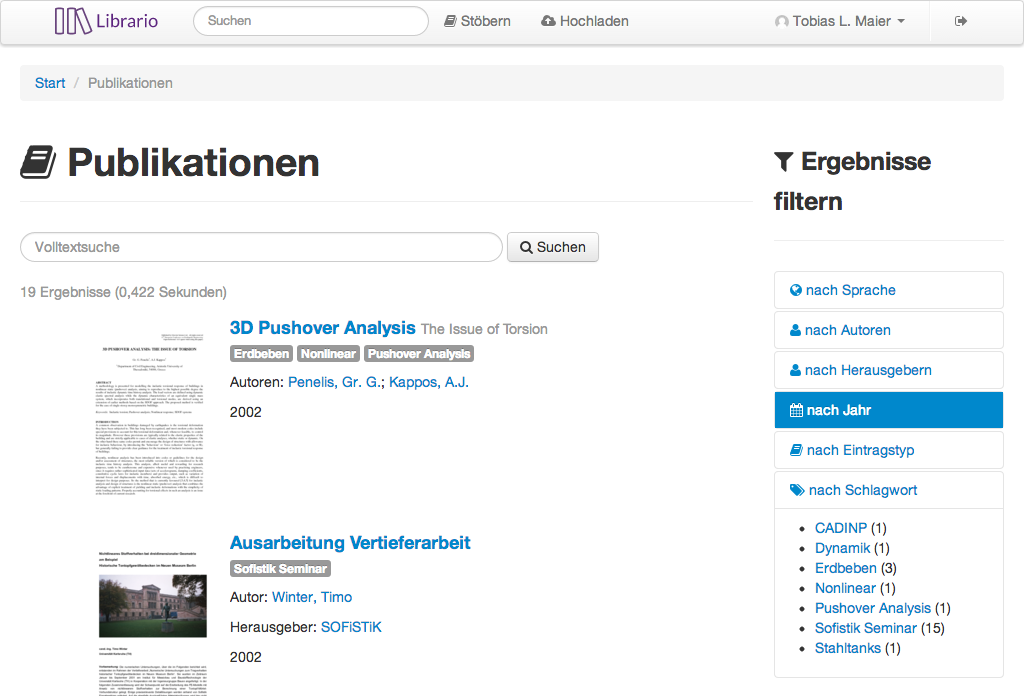Open the "Sofistik Seminar (15)" keyword filter
Image resolution: width=1024 pixels, height=696 pixels.
click(x=866, y=628)
